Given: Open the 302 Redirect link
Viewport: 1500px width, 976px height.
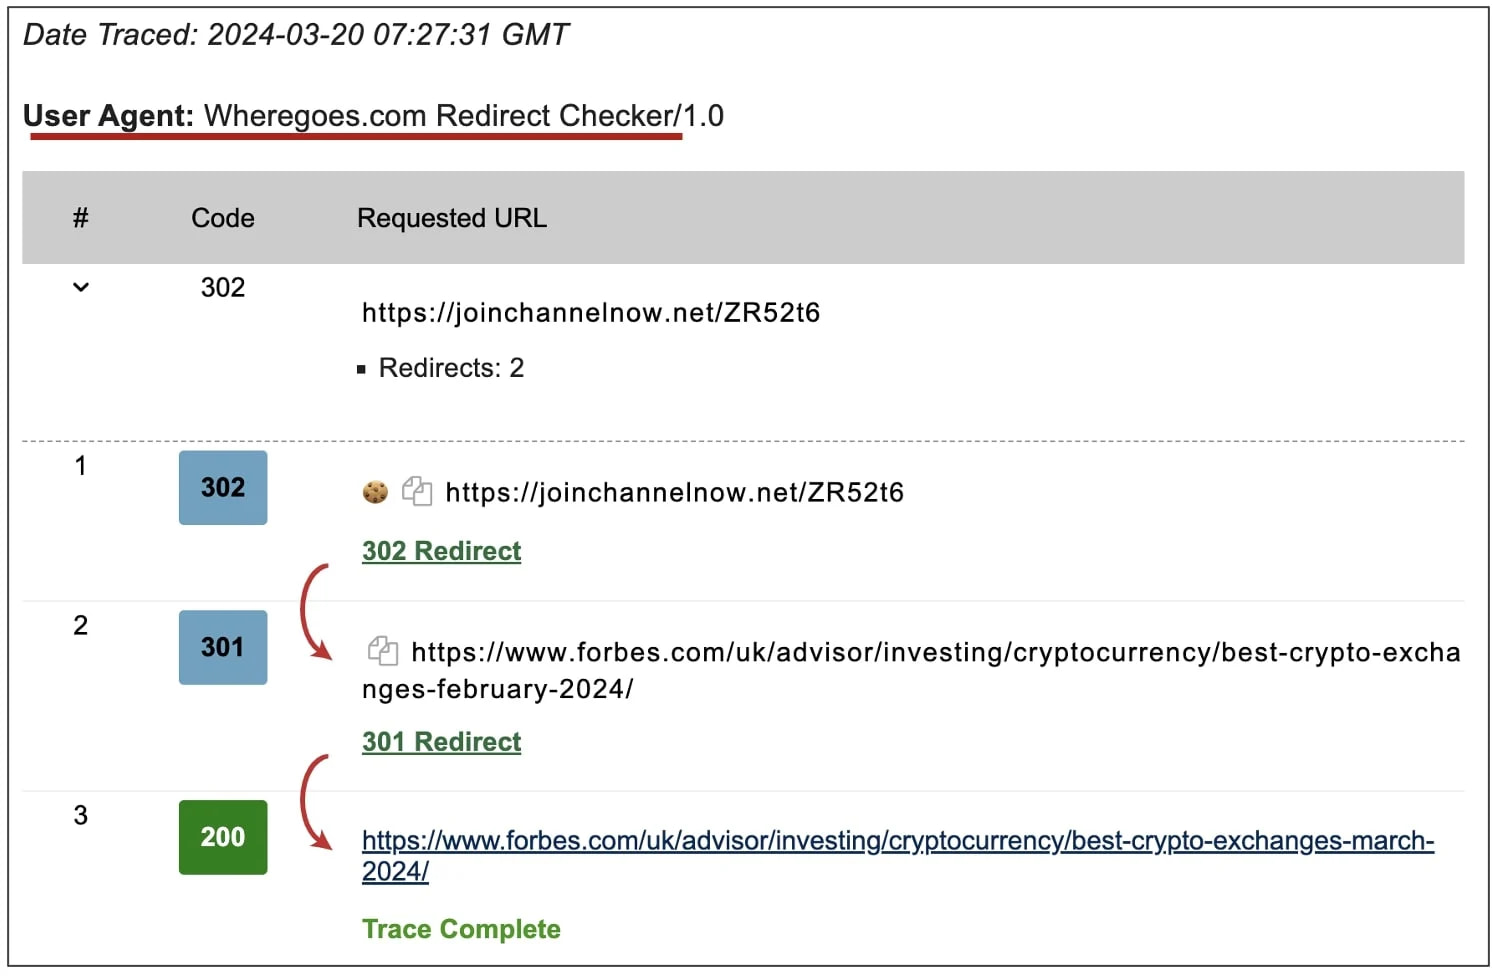Looking at the screenshot, I should coord(441,551).
